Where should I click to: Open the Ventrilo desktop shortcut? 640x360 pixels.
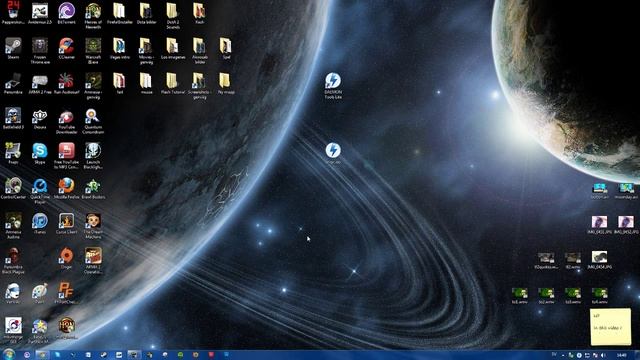coord(13,293)
